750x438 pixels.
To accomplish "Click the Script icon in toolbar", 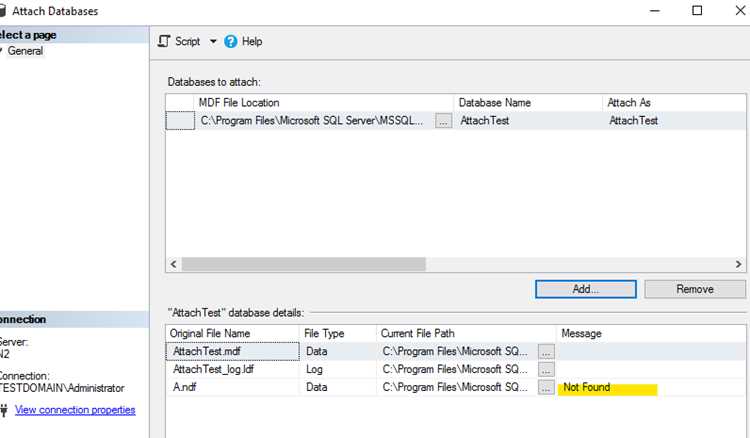I will click(164, 42).
